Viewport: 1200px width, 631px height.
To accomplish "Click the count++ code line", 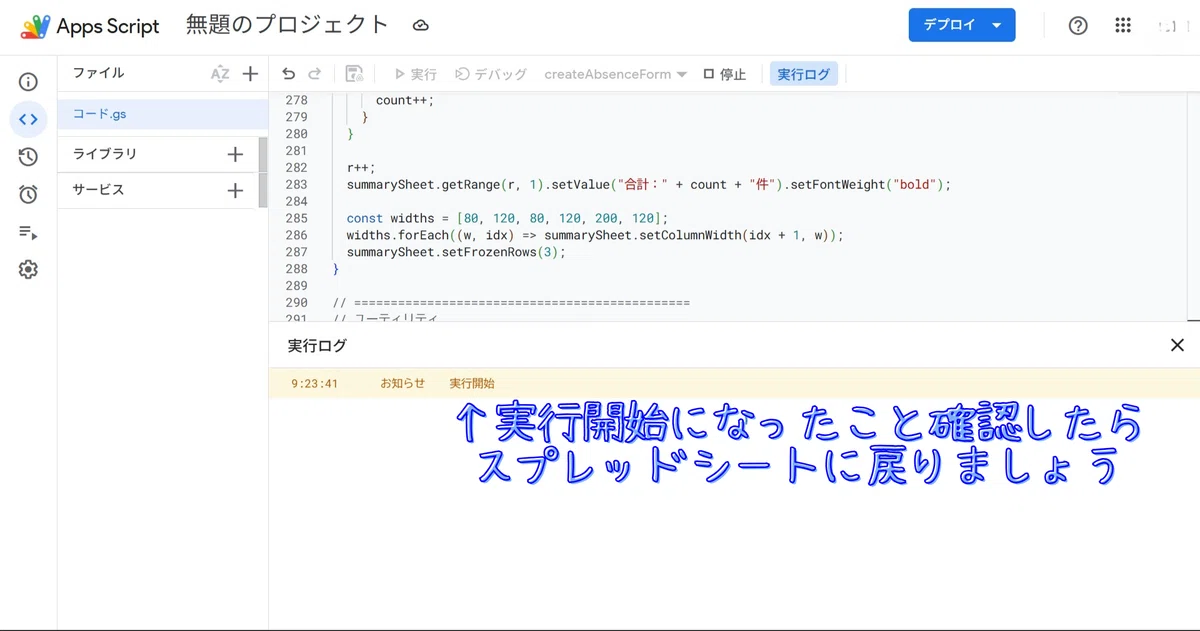I will pos(405,100).
